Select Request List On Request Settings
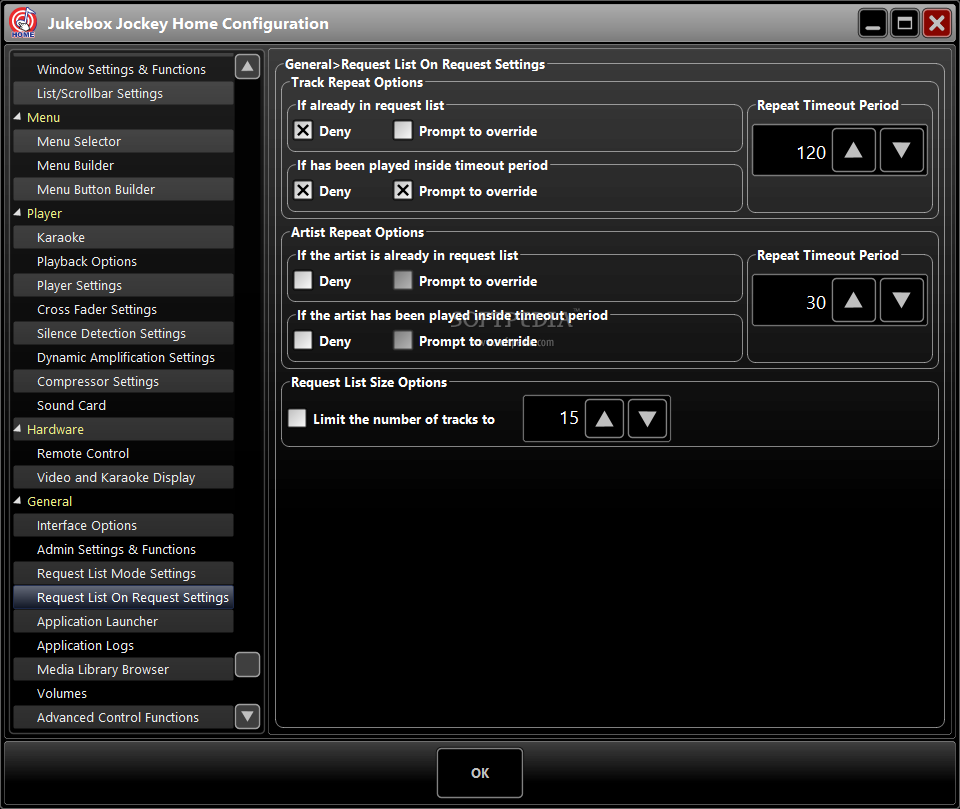960x809 pixels. pyautogui.click(x=123, y=597)
